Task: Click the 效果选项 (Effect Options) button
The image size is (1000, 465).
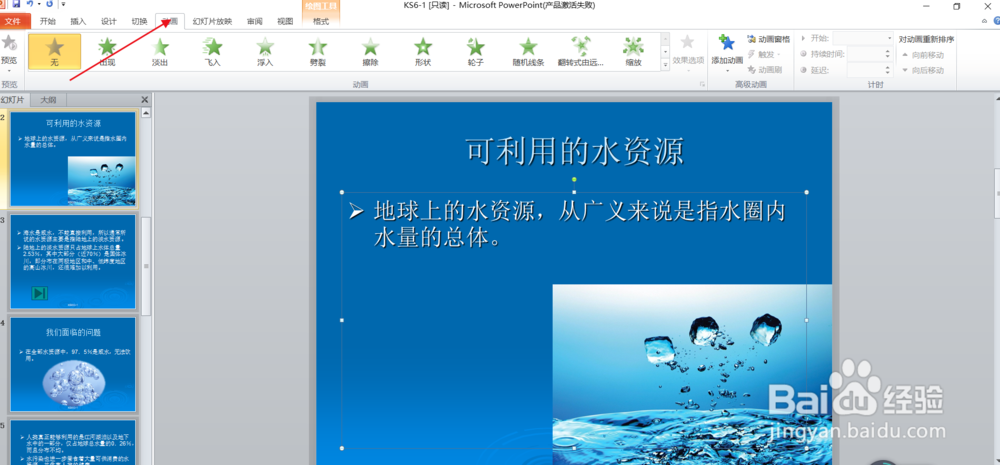Action: point(688,50)
